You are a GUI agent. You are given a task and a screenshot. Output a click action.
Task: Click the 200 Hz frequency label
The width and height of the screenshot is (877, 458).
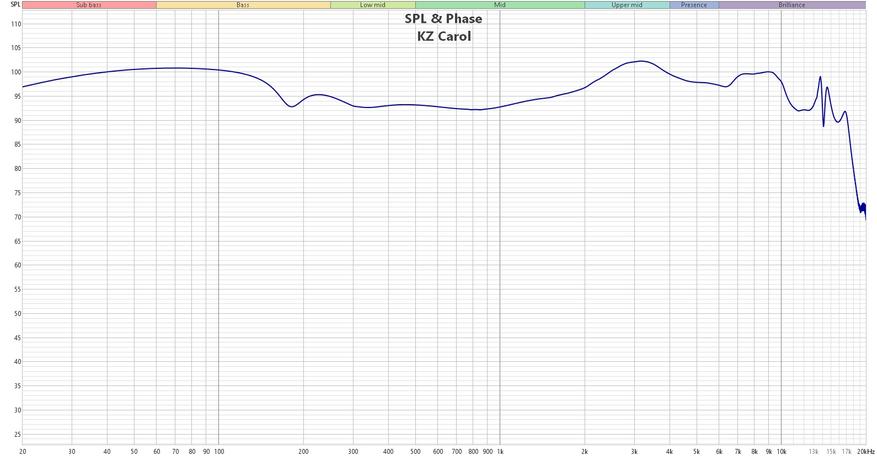[303, 451]
